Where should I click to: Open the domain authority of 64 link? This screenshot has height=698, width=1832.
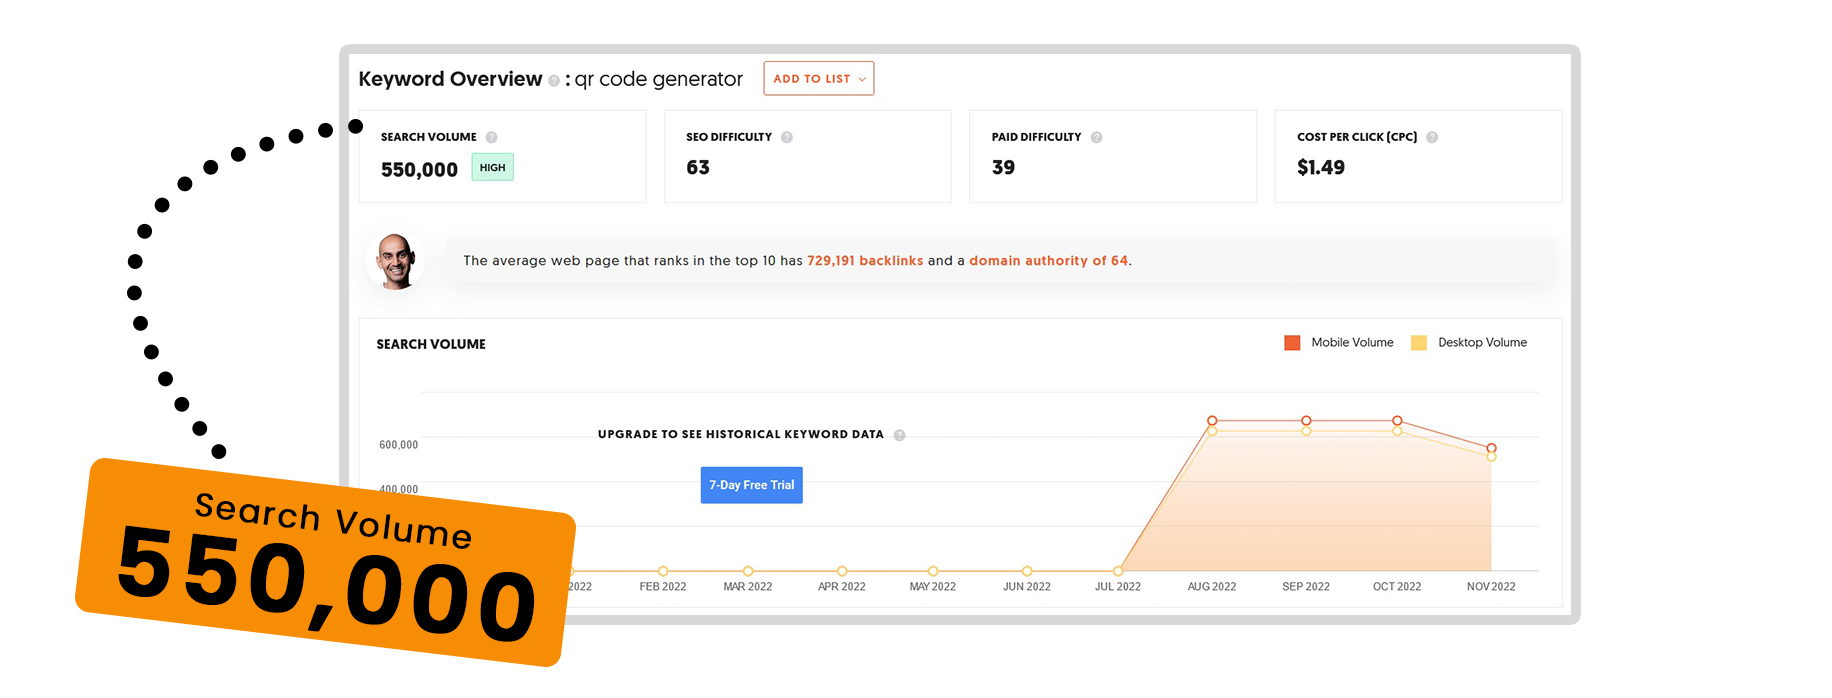coord(1048,261)
